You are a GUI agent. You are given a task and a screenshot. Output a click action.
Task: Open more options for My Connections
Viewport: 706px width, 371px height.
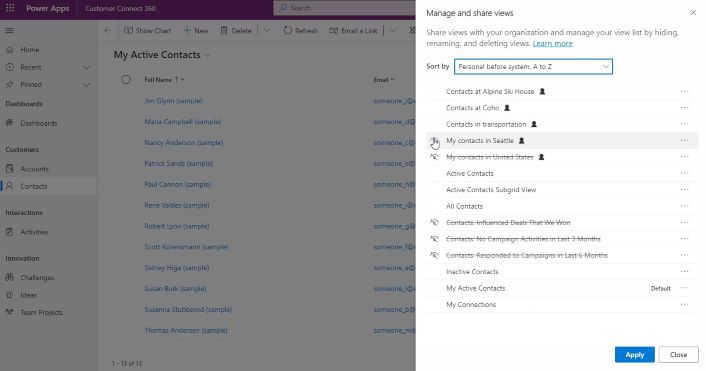click(x=684, y=304)
